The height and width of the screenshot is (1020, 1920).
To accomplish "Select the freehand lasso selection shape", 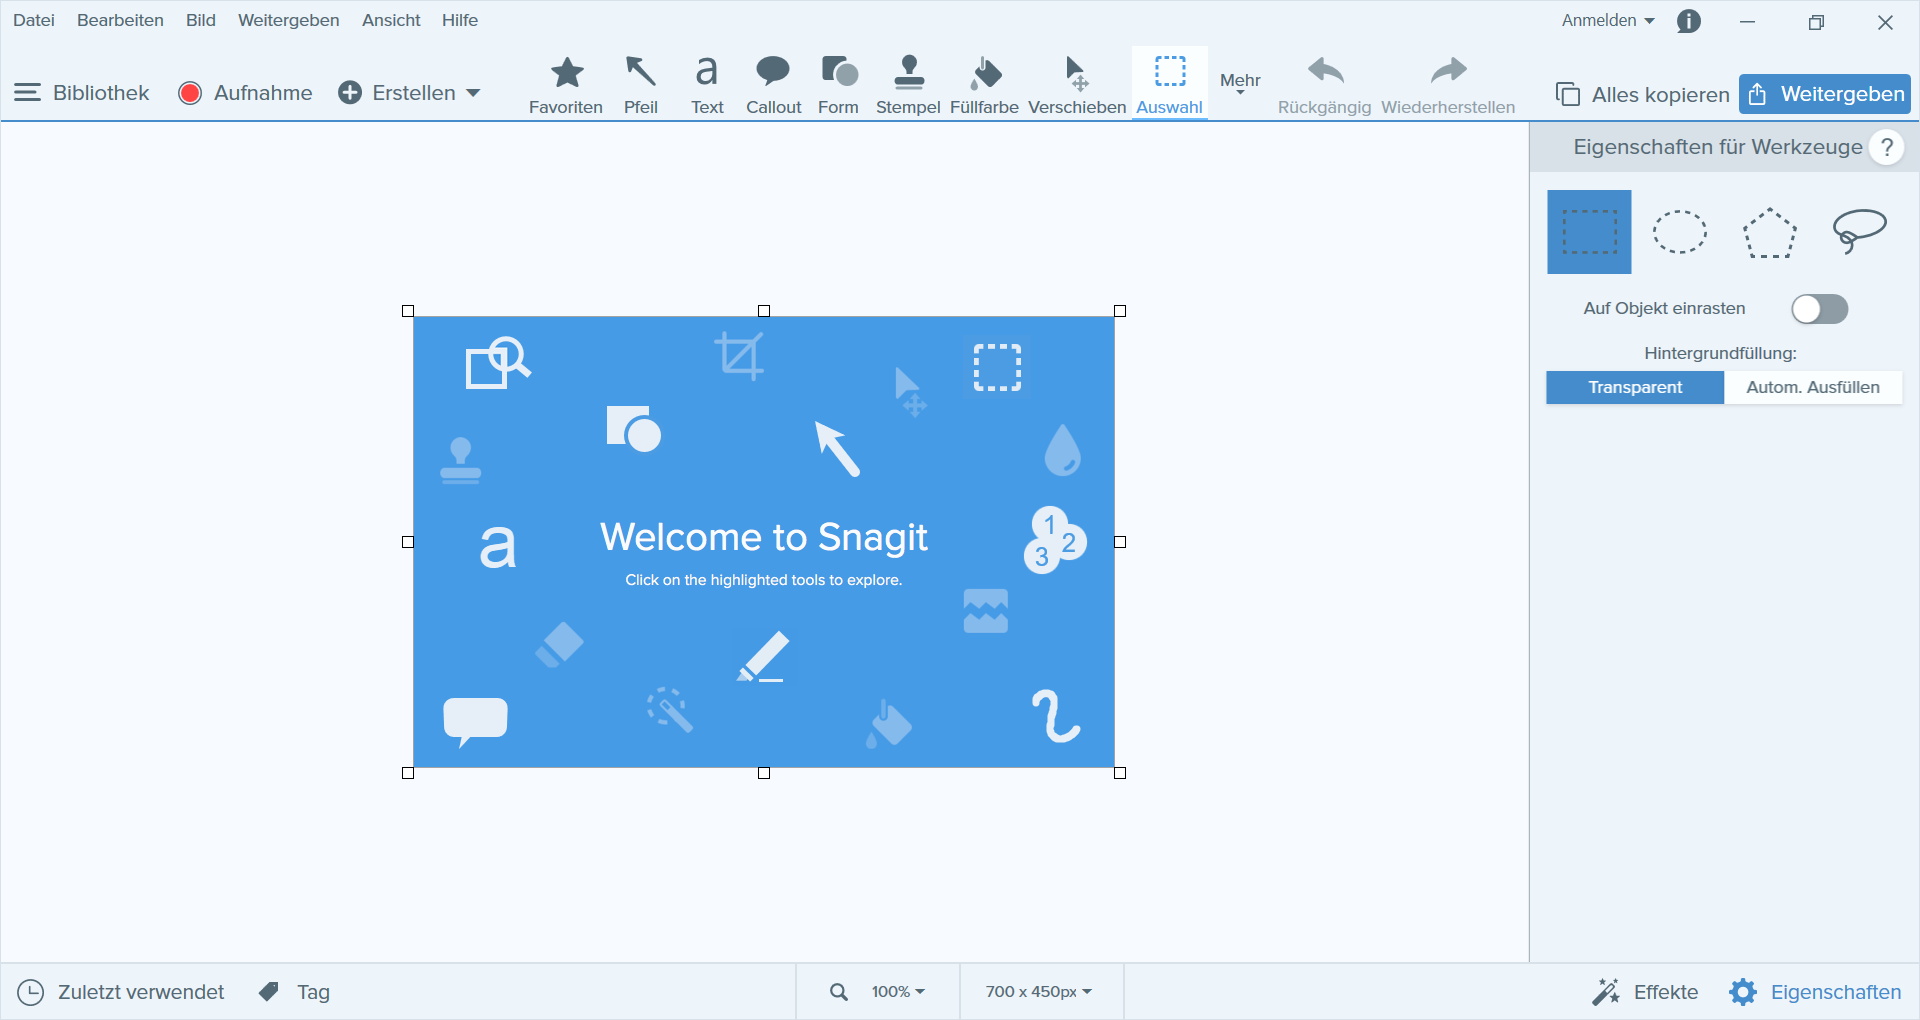I will point(1859,232).
